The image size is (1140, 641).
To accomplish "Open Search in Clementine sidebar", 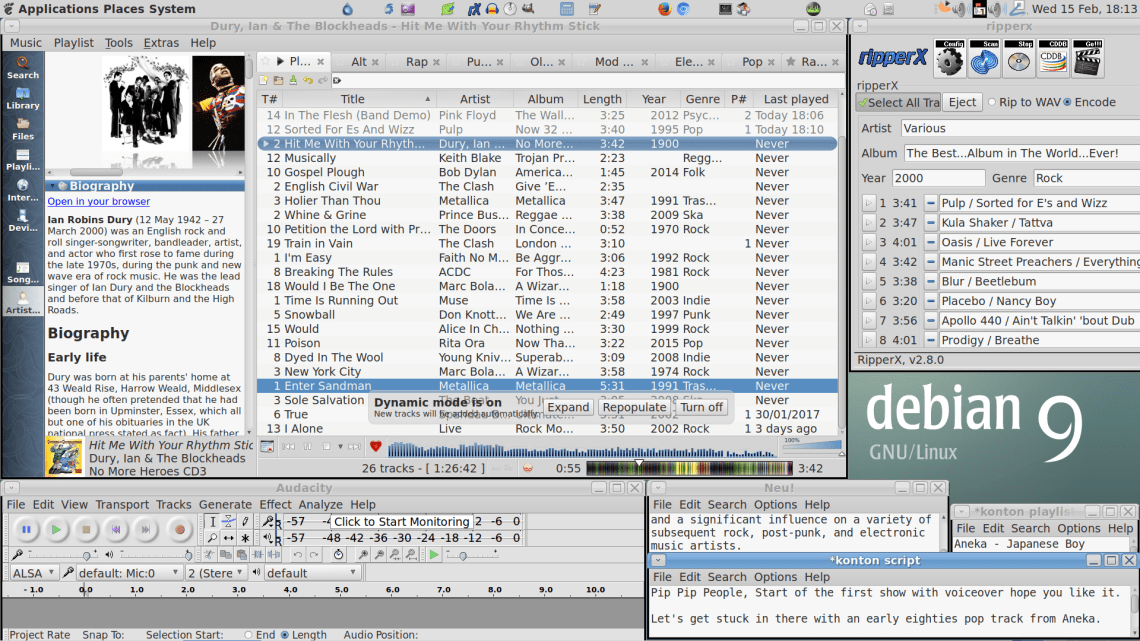I will point(22,67).
